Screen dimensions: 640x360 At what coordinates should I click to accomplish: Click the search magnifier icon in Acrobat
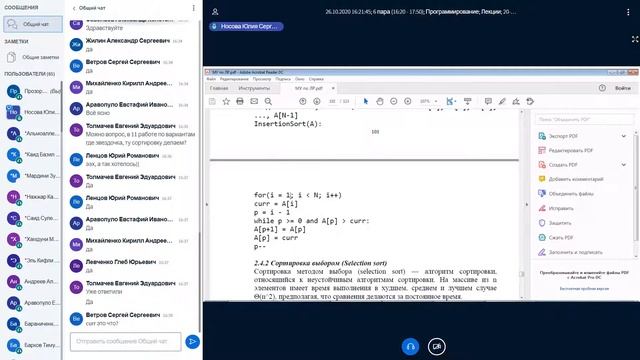click(x=268, y=102)
